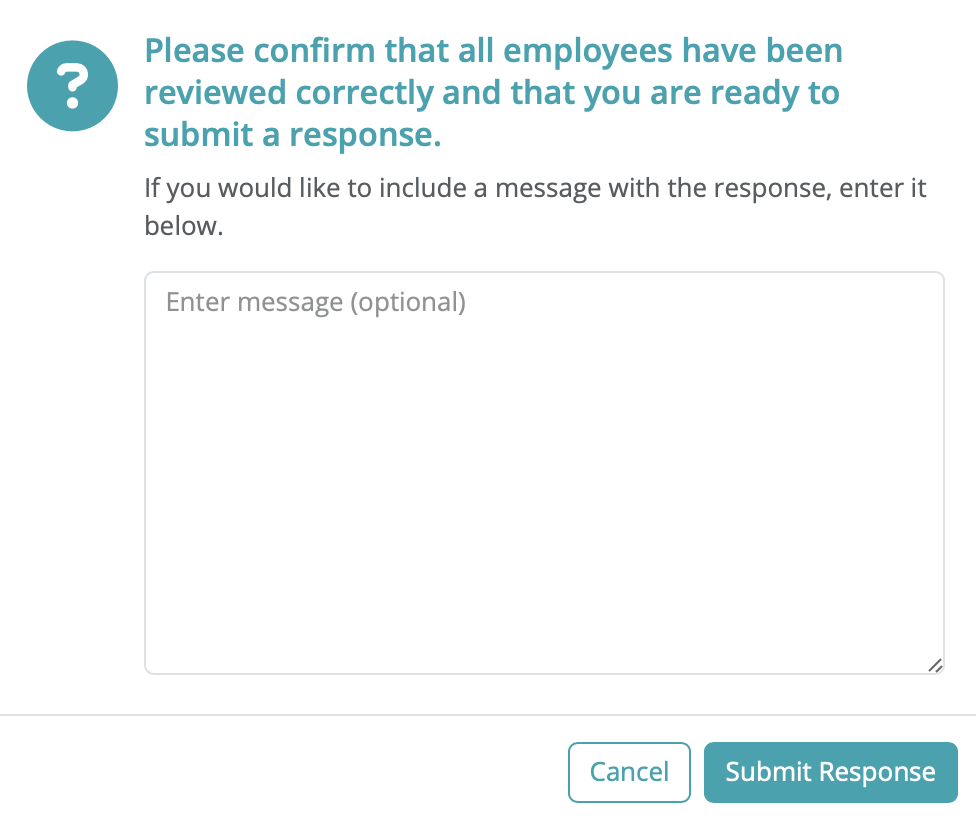The width and height of the screenshot is (976, 822).
Task: Click the Cancel button
Action: point(629,772)
